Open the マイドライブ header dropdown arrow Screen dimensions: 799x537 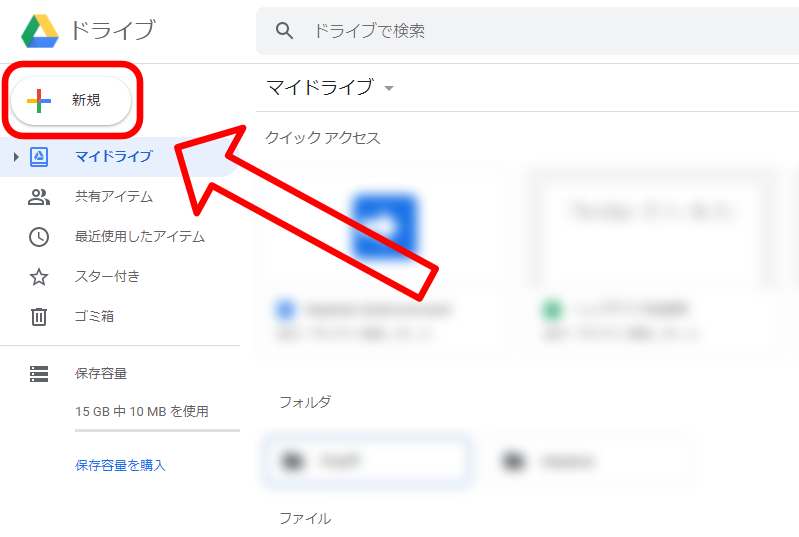click(389, 88)
